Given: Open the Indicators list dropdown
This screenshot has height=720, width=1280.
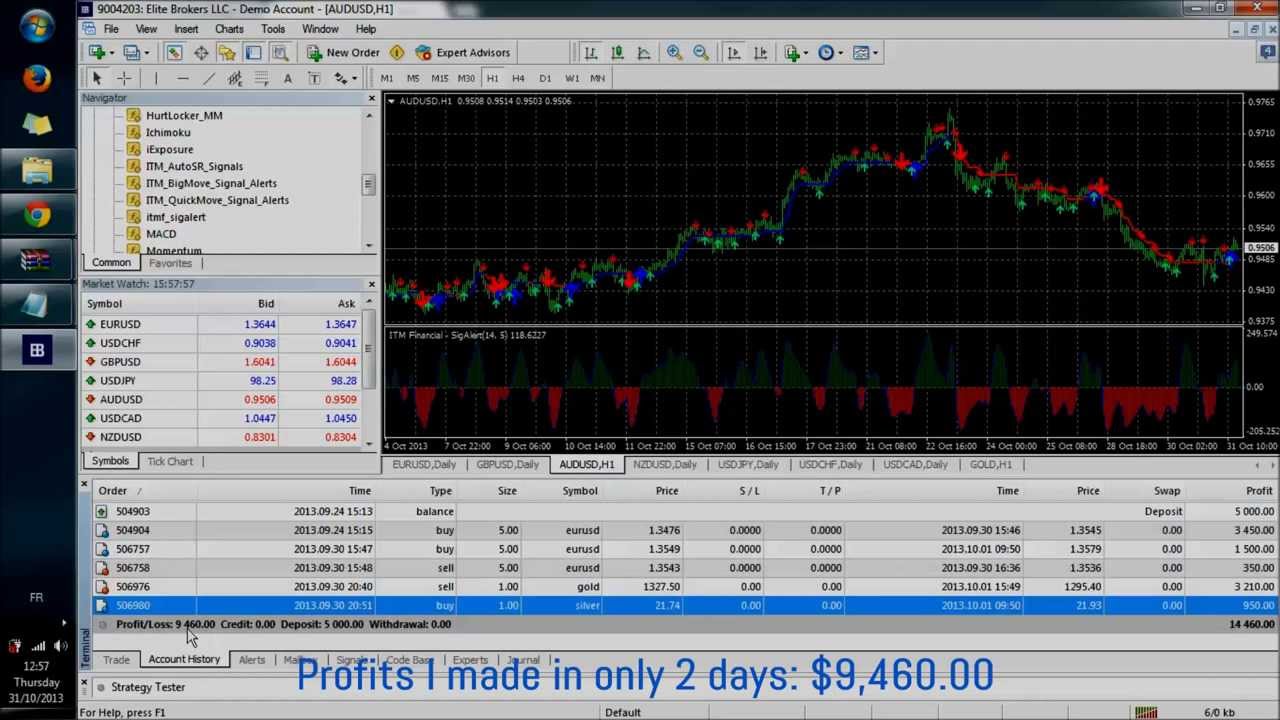Looking at the screenshot, I should tap(797, 52).
